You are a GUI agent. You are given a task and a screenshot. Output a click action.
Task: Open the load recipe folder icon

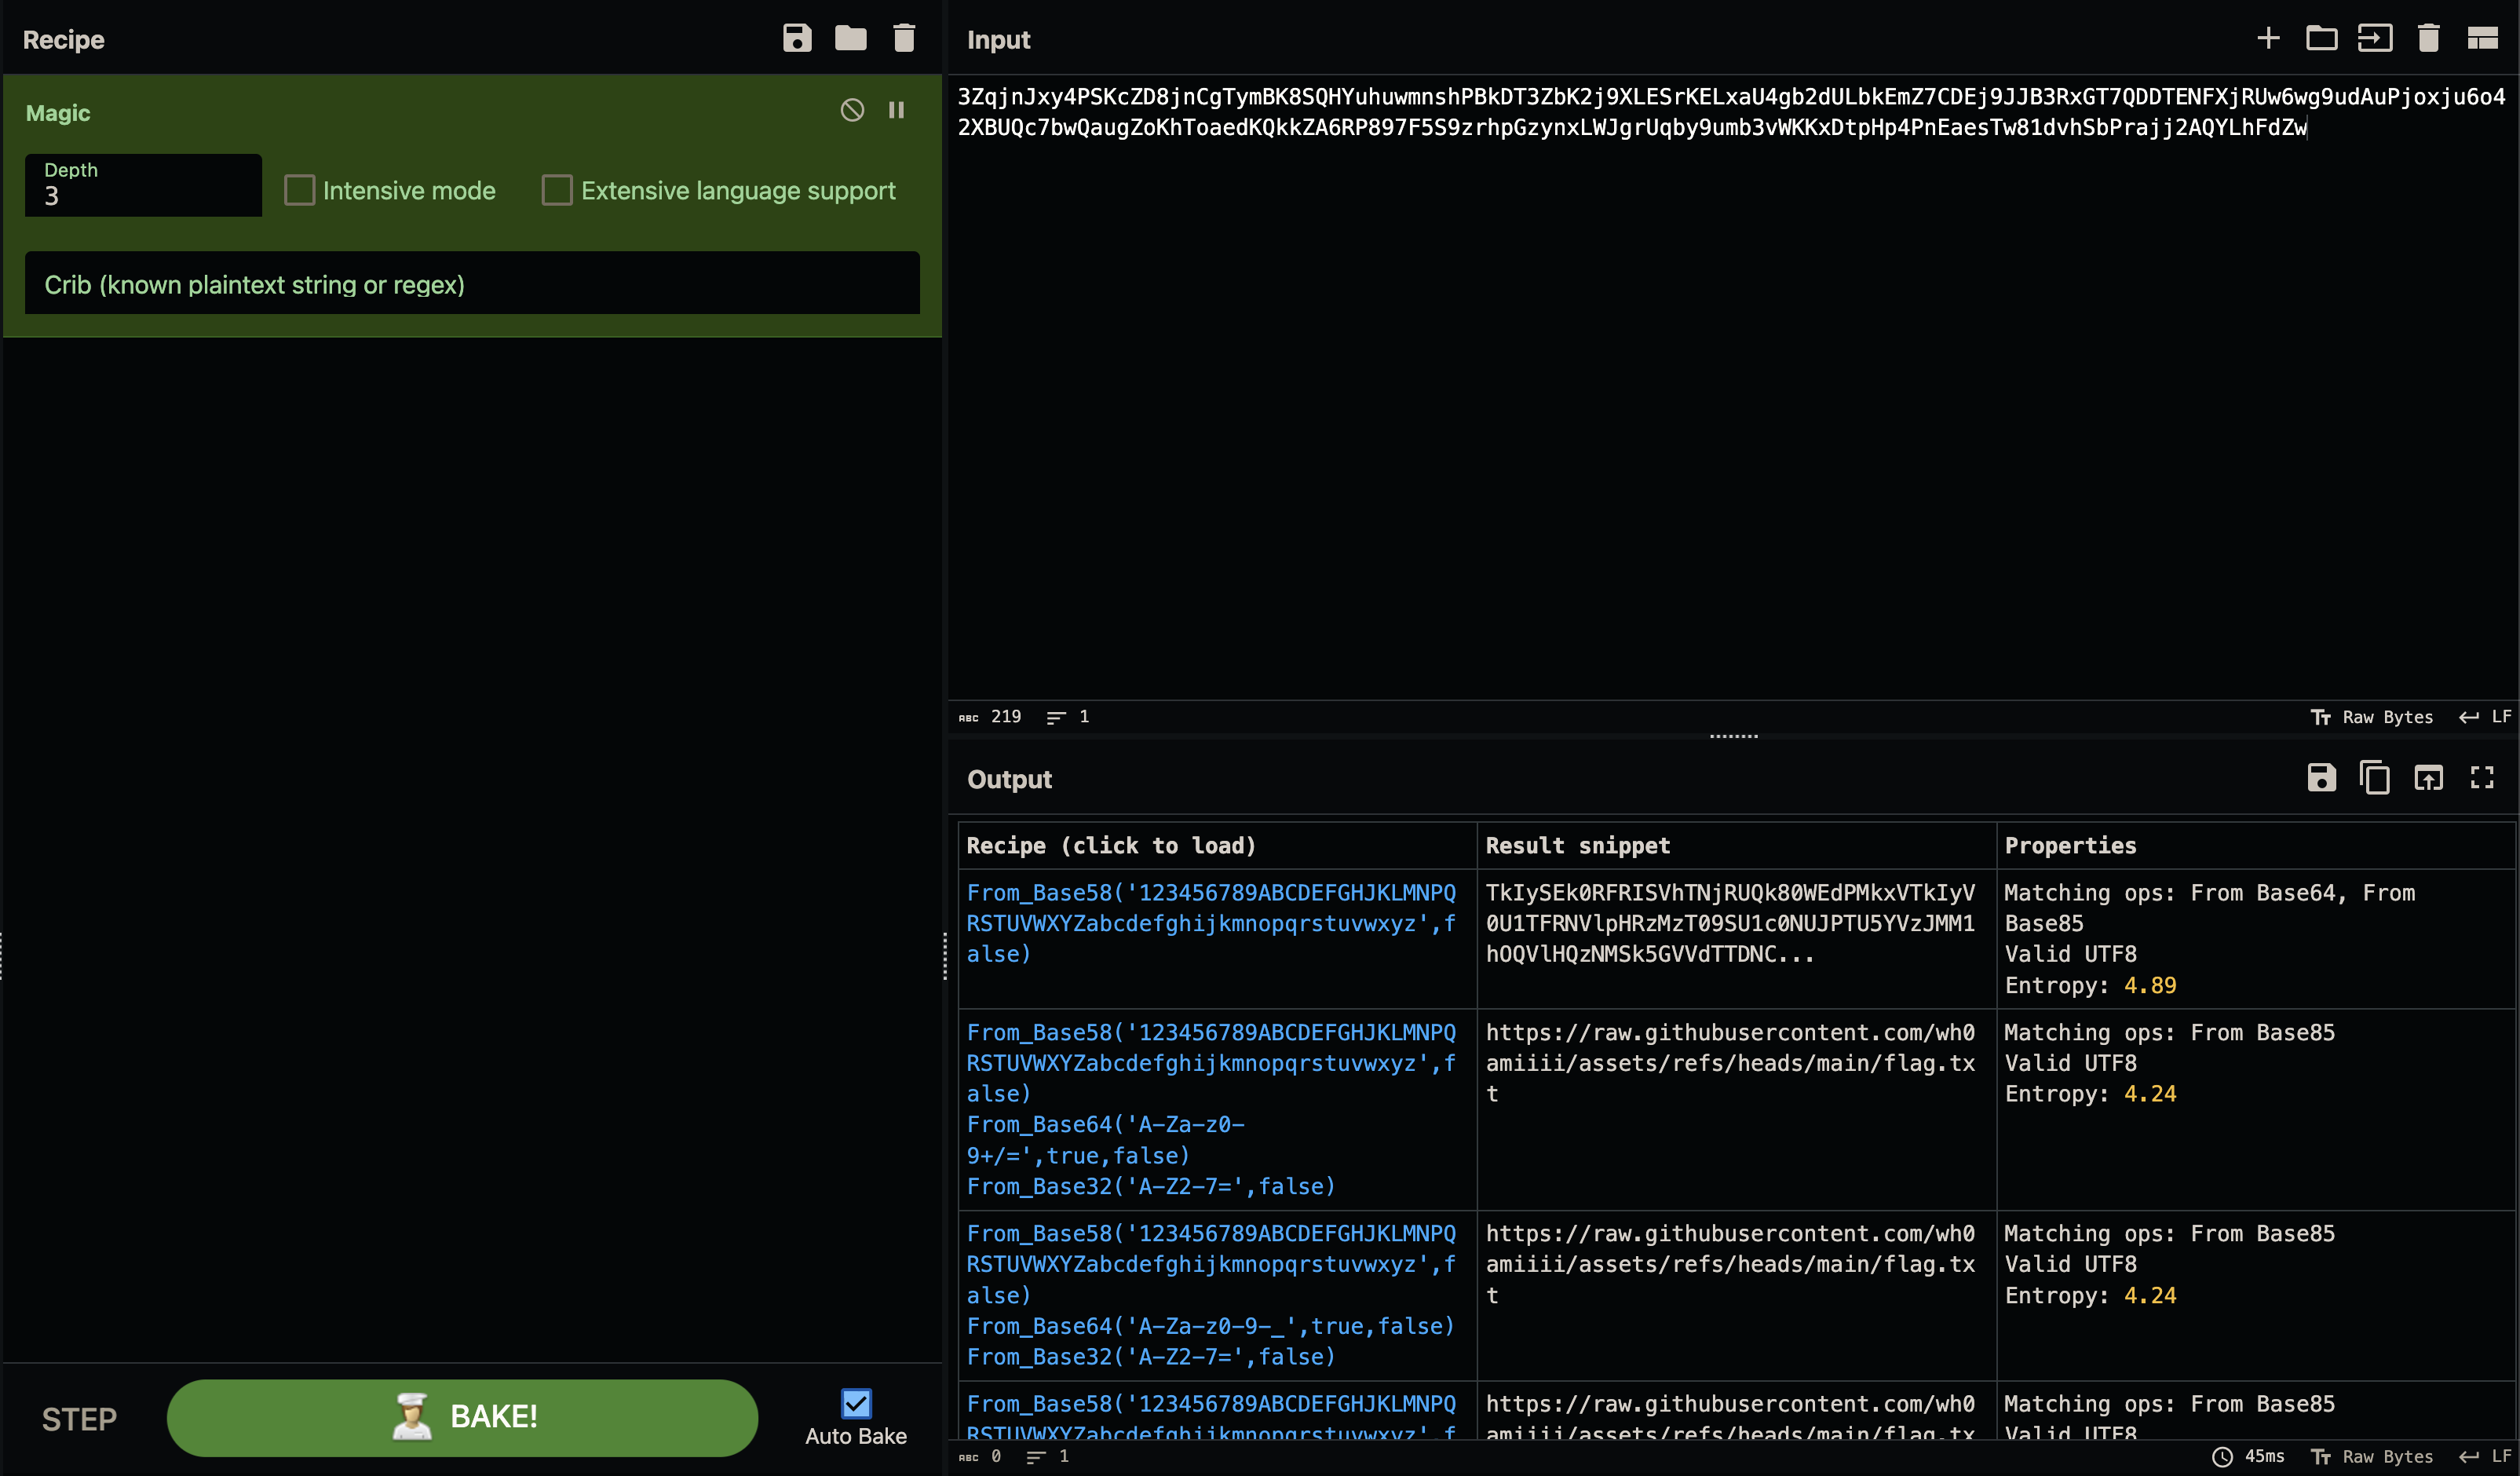point(851,39)
